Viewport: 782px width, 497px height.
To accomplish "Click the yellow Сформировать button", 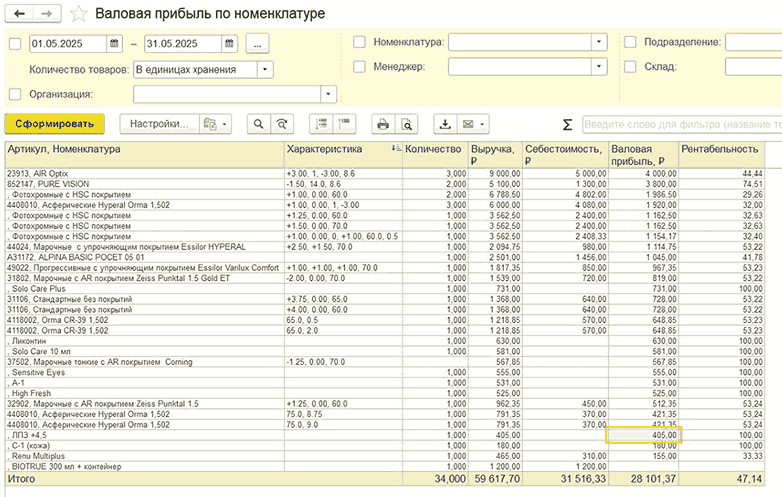I will point(54,124).
